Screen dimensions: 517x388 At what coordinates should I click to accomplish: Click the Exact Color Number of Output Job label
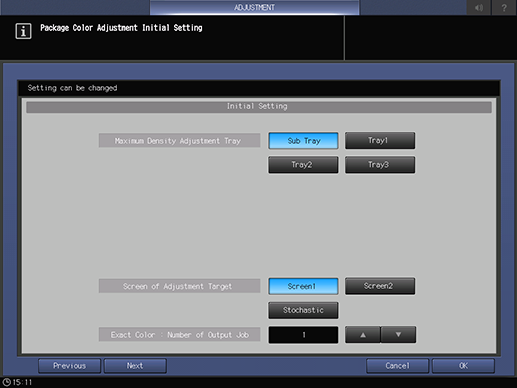coord(179,335)
